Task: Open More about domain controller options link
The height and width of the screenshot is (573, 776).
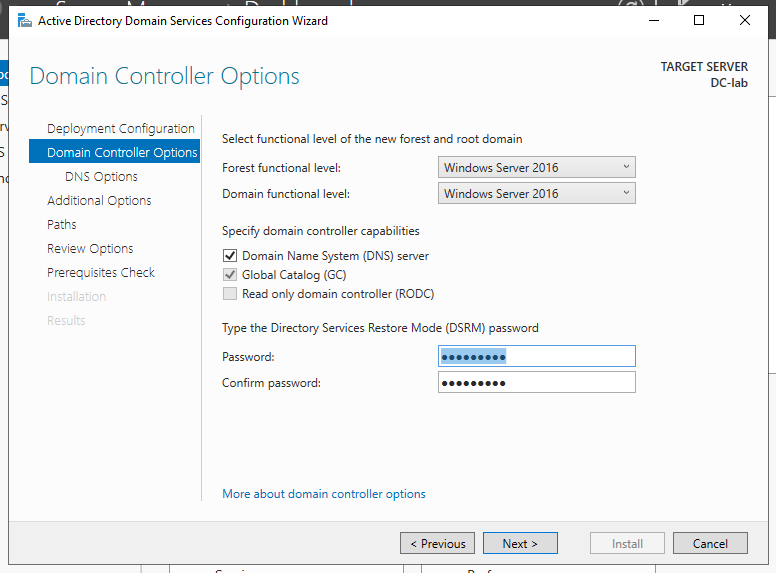Action: 324,494
